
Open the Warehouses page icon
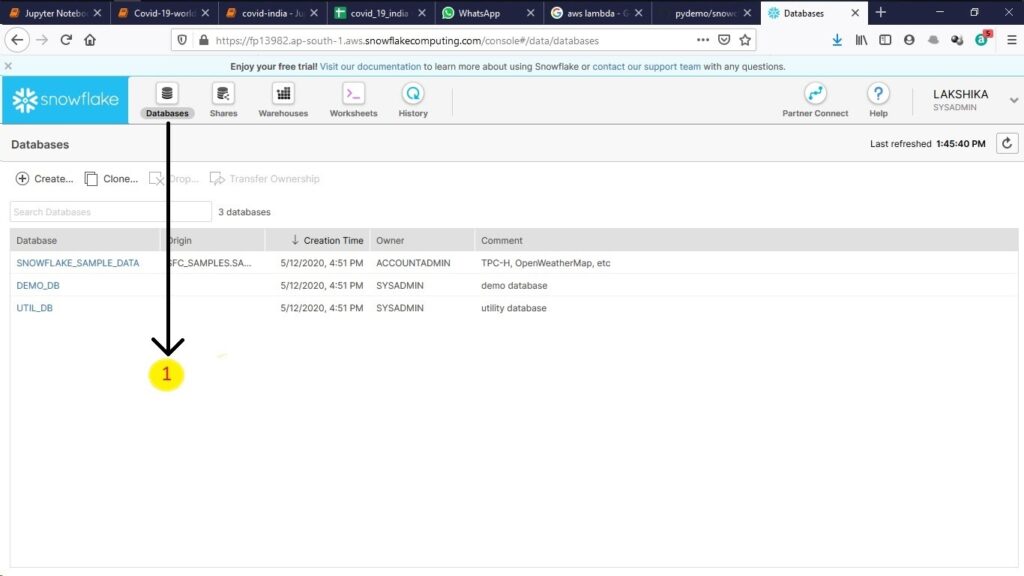pos(283,94)
